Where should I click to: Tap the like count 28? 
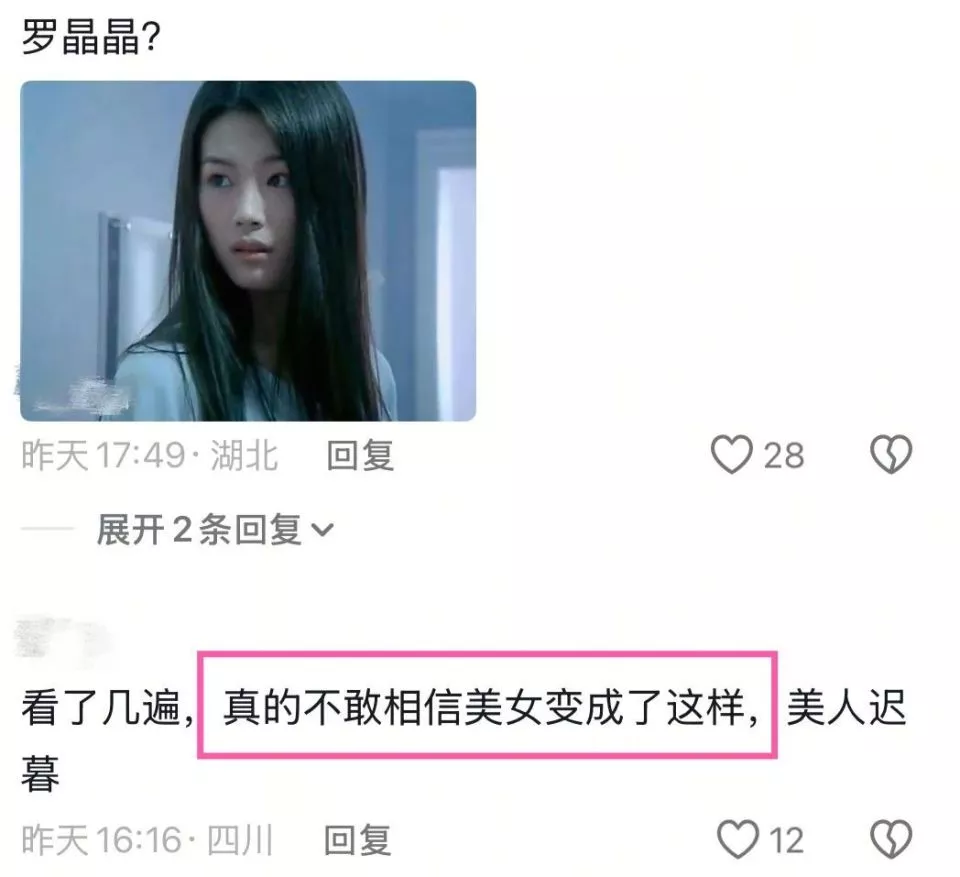784,456
